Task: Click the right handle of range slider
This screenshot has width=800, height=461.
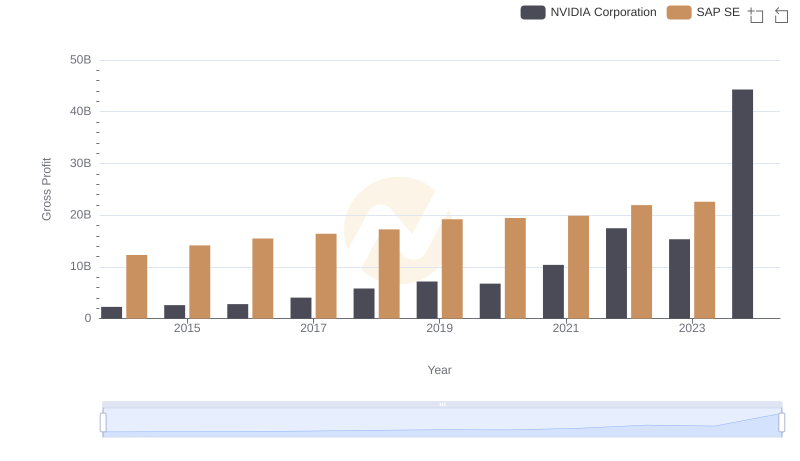Action: (781, 422)
